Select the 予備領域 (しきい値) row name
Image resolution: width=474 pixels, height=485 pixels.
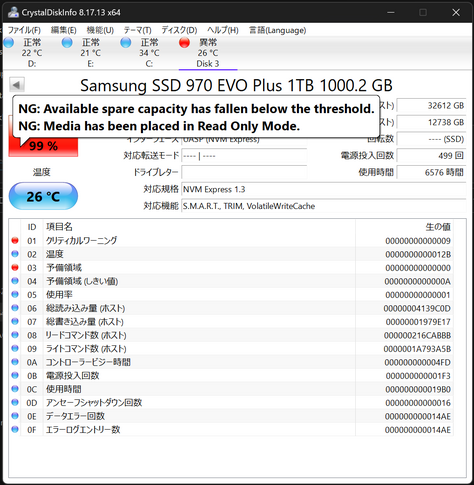(82, 281)
